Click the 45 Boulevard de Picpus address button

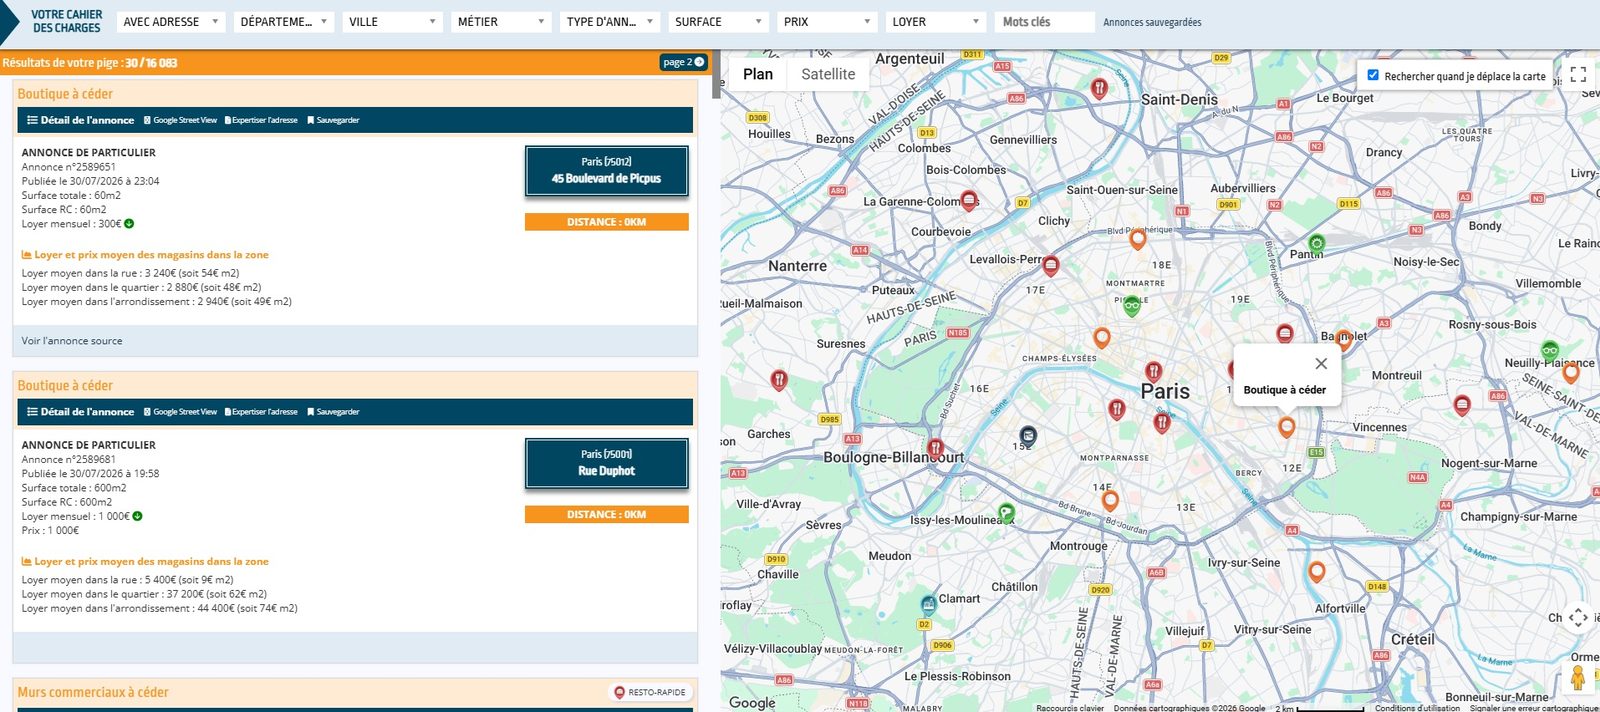tap(606, 171)
